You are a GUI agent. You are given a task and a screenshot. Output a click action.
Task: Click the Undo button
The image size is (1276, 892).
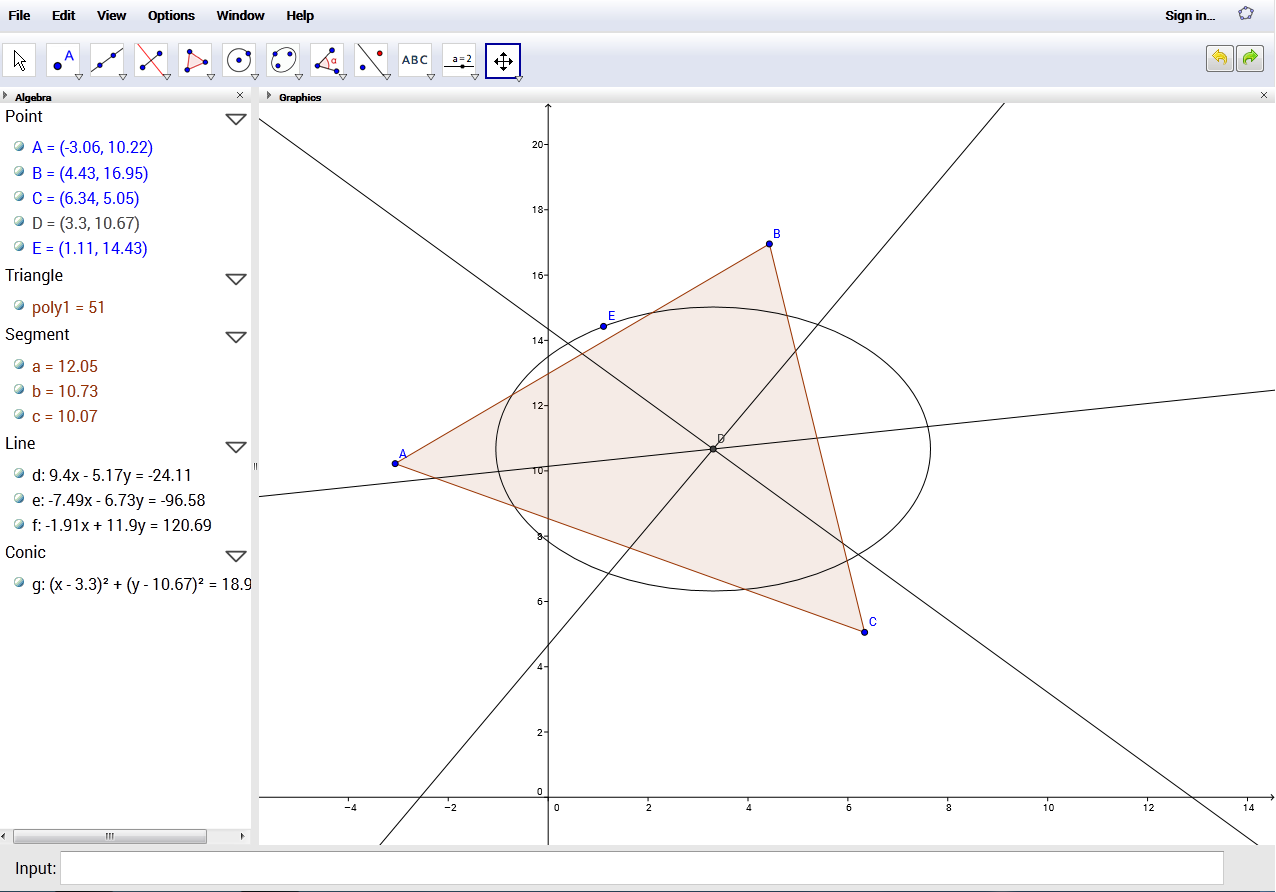[x=1219, y=58]
